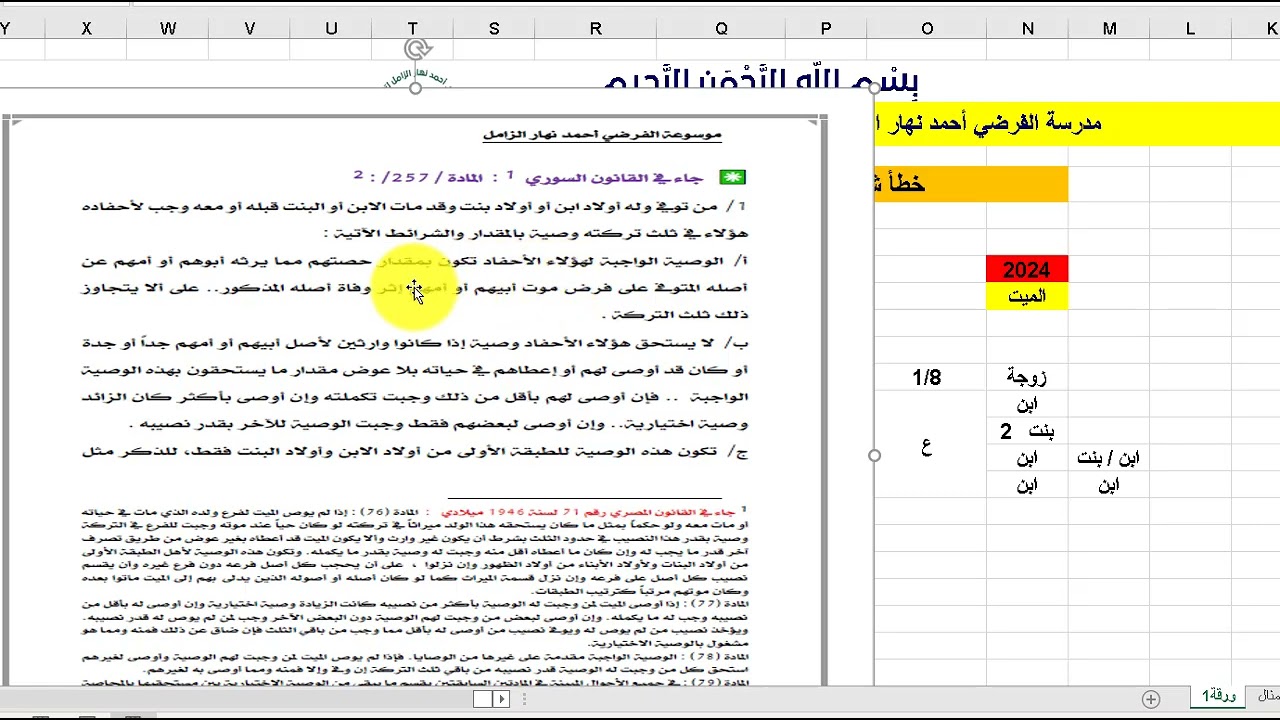This screenshot has height=720, width=1280.
Task: Select column W header
Action: [168, 29]
